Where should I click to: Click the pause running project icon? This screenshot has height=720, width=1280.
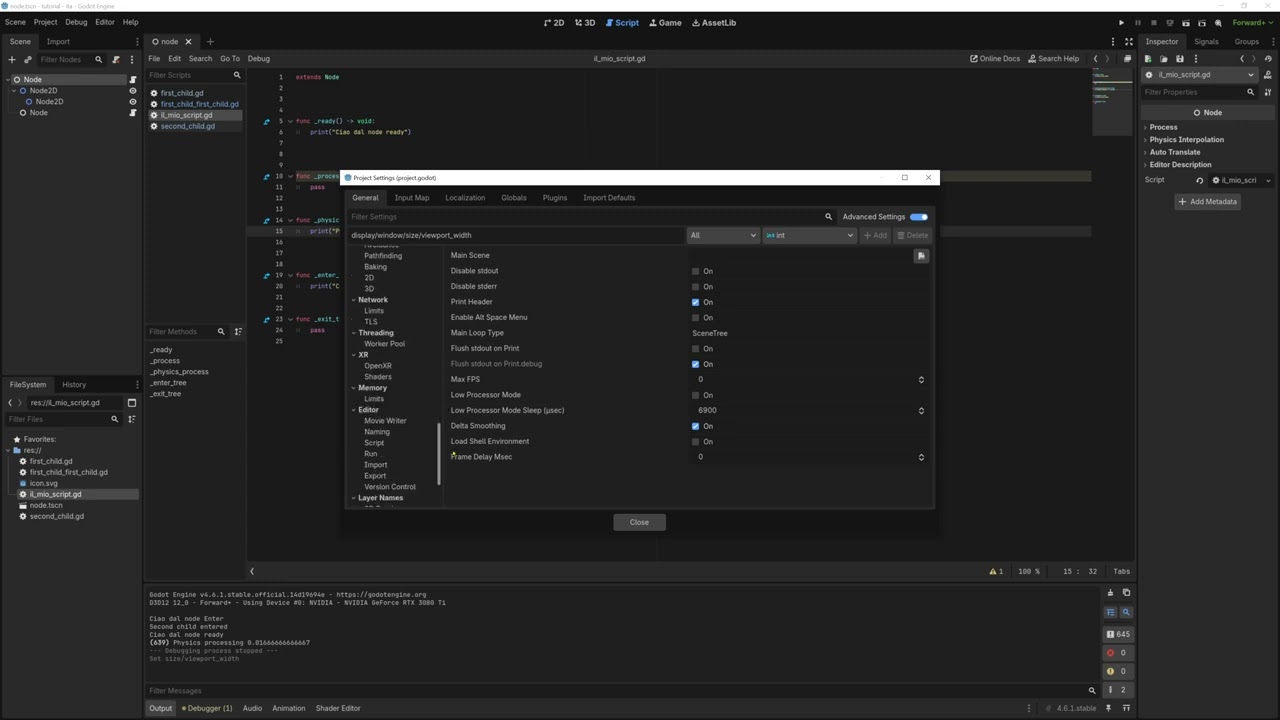tap(1137, 22)
